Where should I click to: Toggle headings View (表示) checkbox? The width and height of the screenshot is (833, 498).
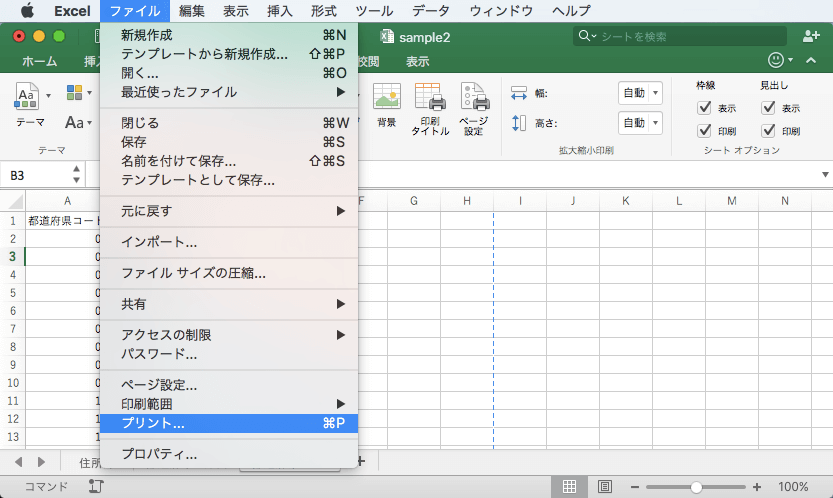[x=768, y=108]
